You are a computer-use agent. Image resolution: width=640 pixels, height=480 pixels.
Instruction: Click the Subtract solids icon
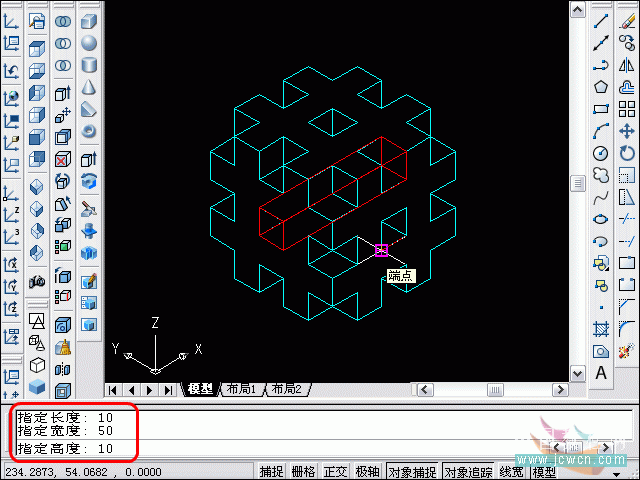(x=63, y=43)
